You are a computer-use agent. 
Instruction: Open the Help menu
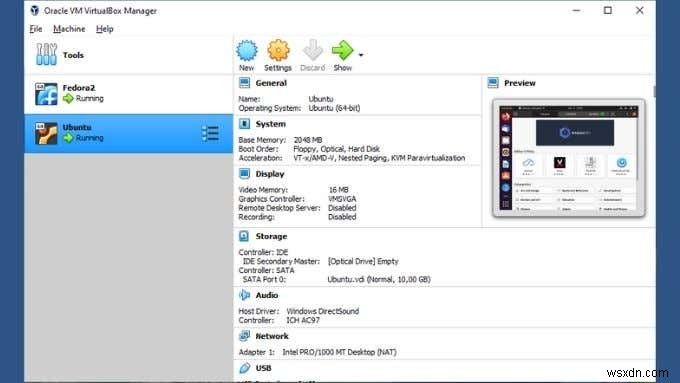tap(105, 29)
